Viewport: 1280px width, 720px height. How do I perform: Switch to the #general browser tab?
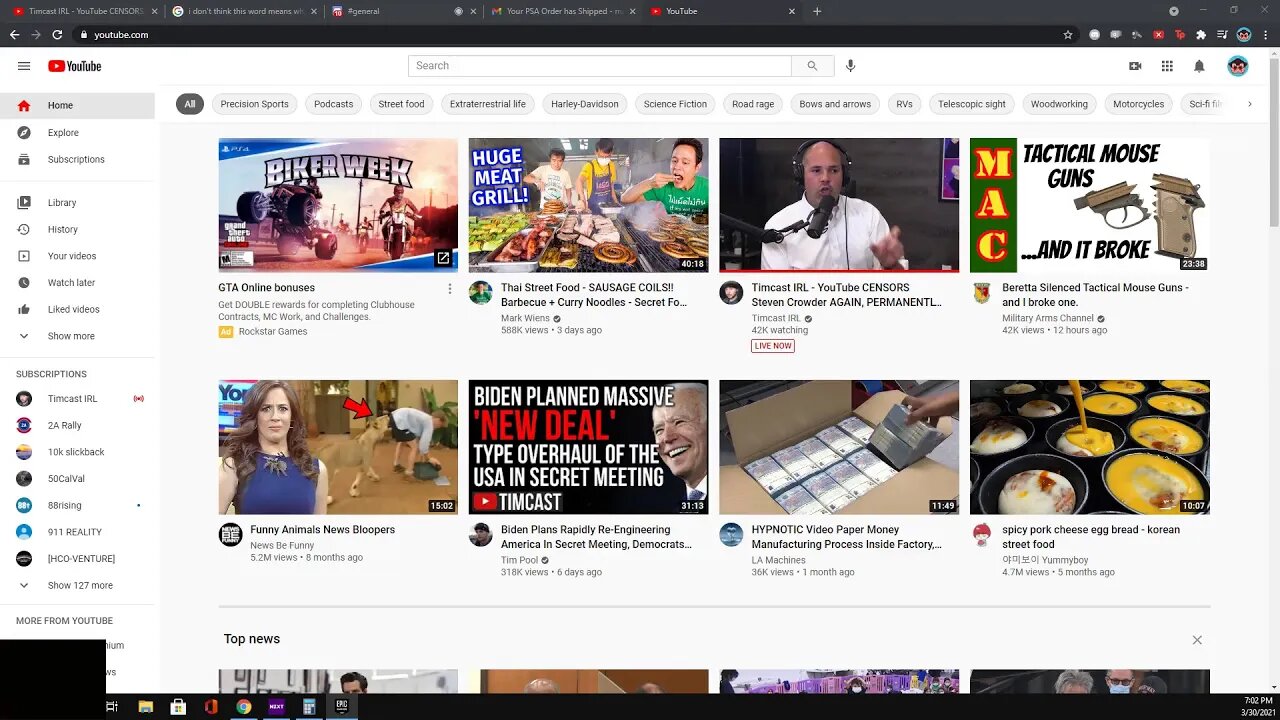click(402, 11)
